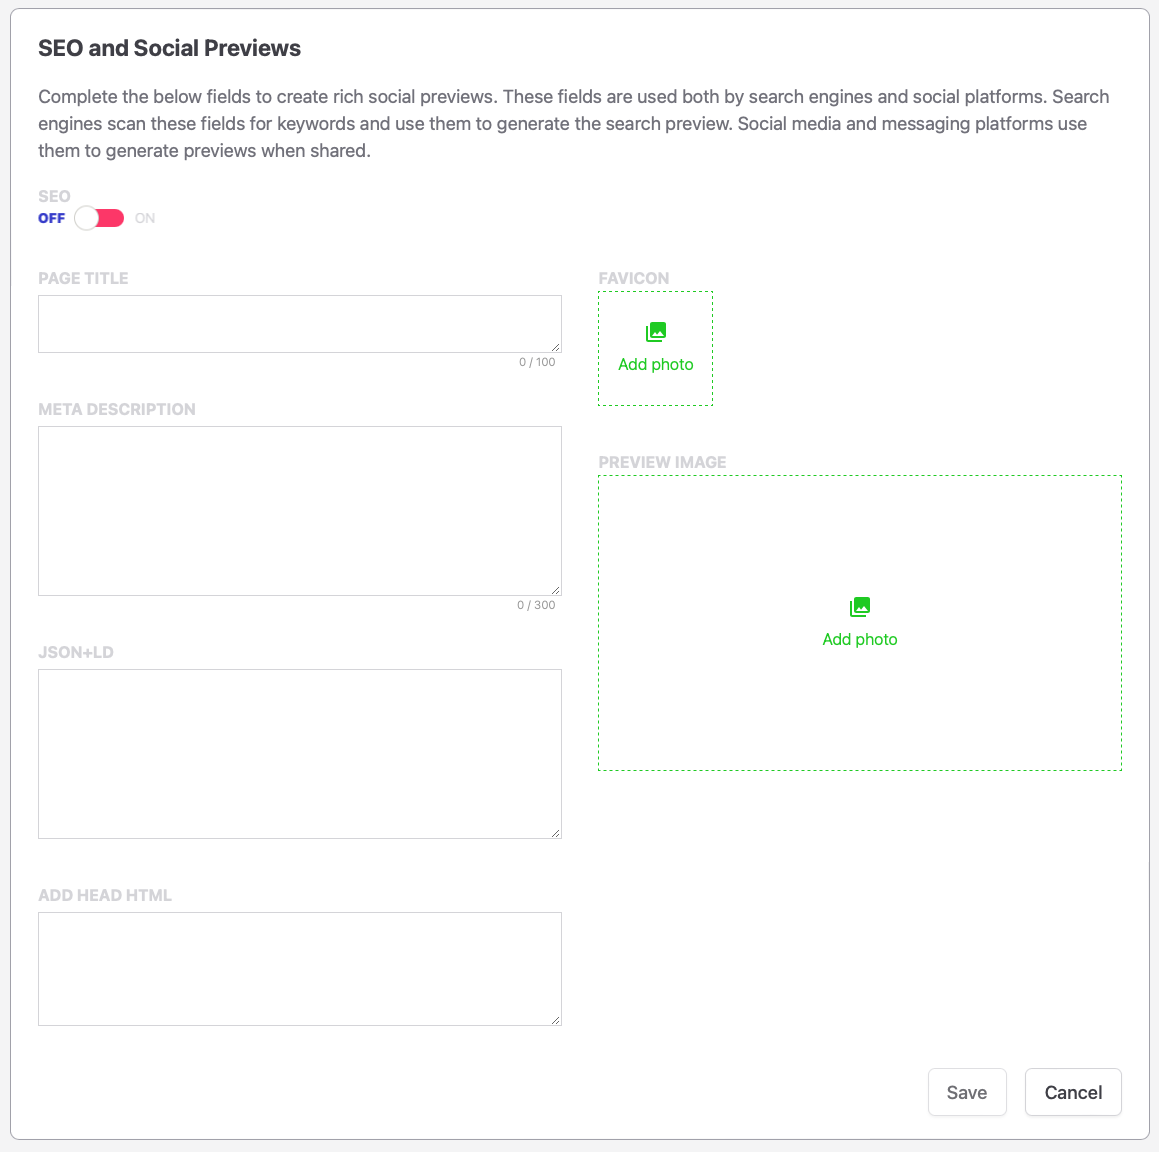Click the Add Head HTML resize handle
The image size is (1159, 1152).
pyautogui.click(x=555, y=1019)
